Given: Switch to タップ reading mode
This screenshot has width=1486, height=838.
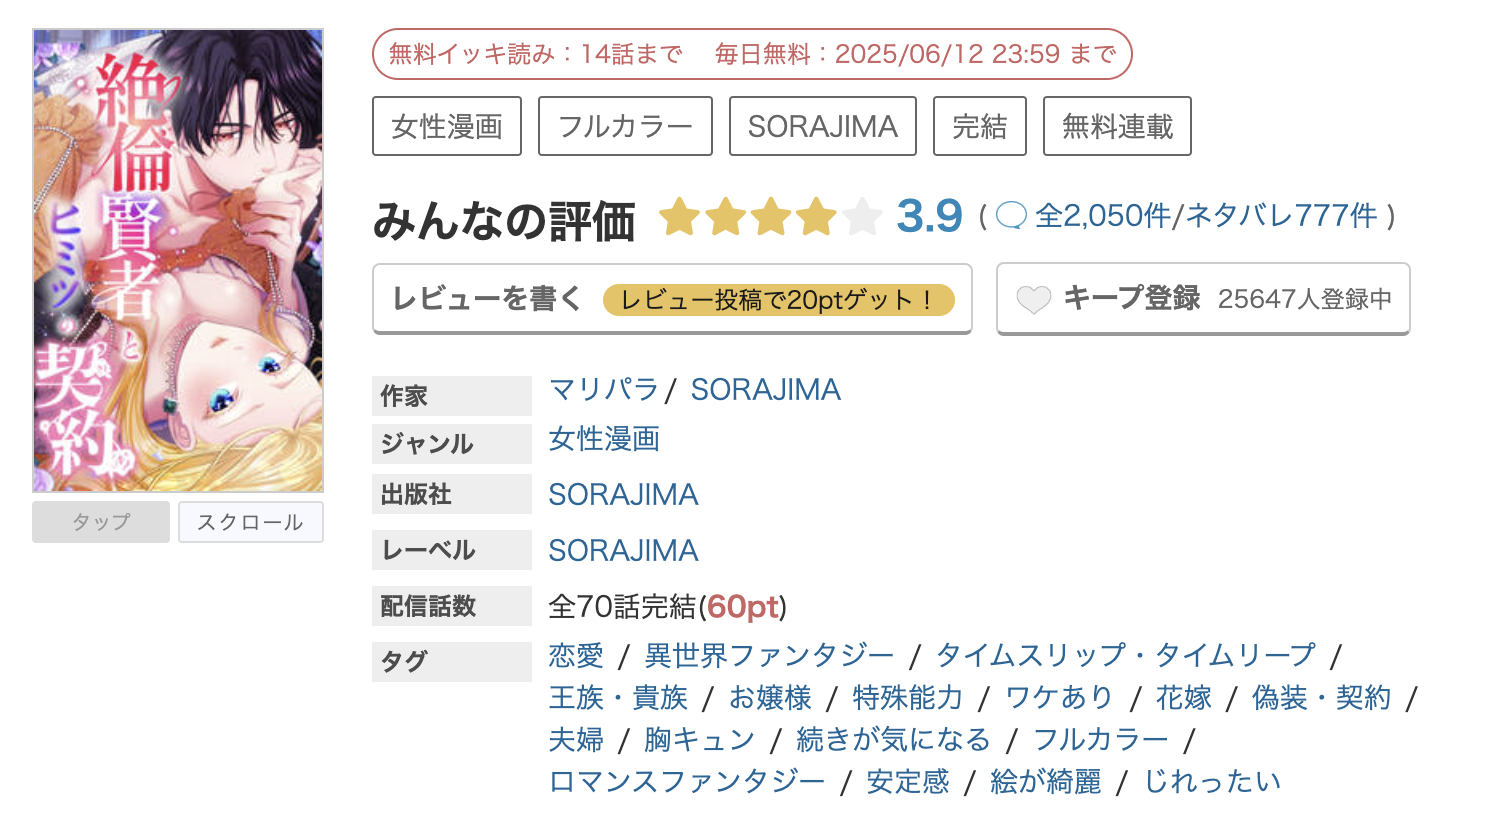Looking at the screenshot, I should click(100, 521).
